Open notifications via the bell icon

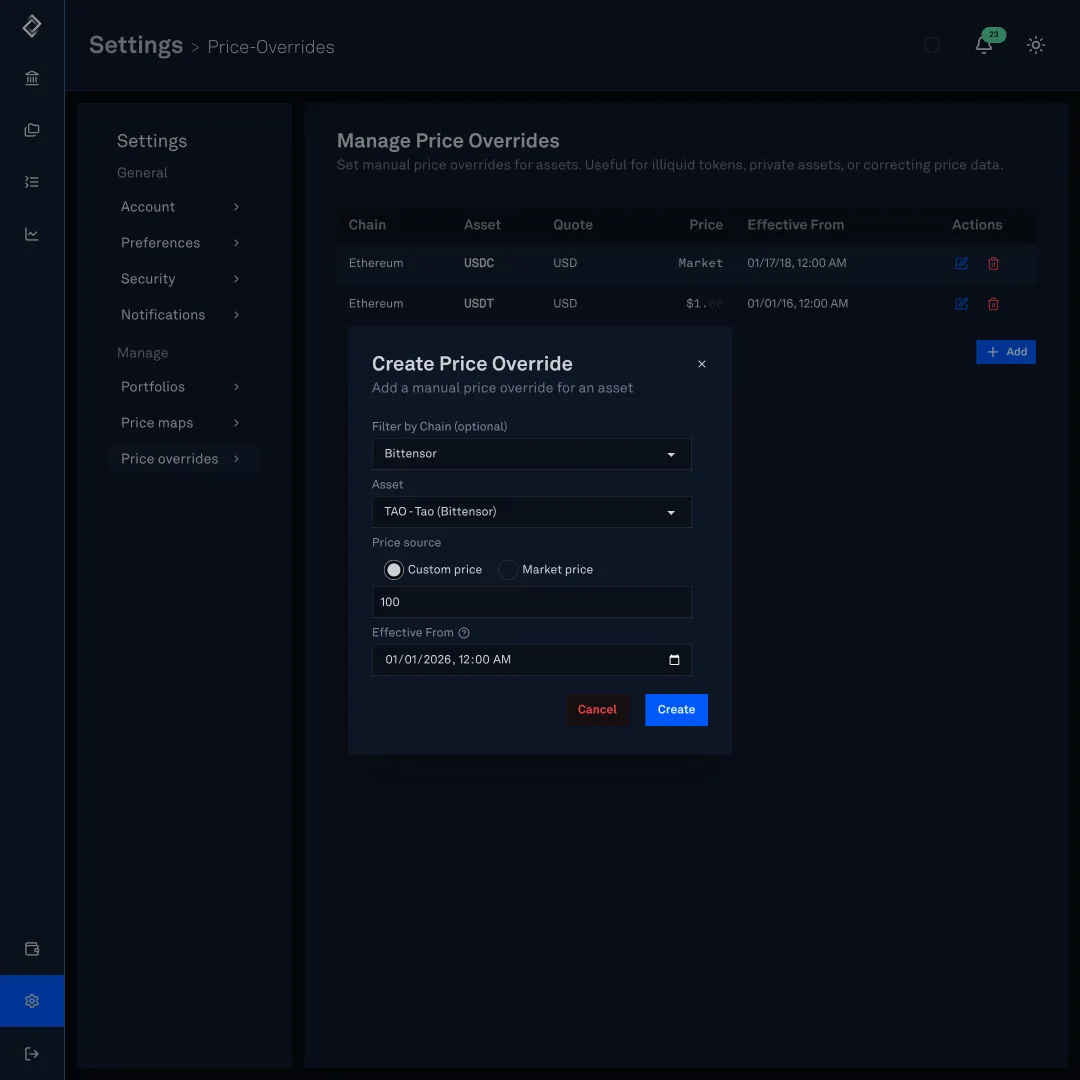click(983, 45)
